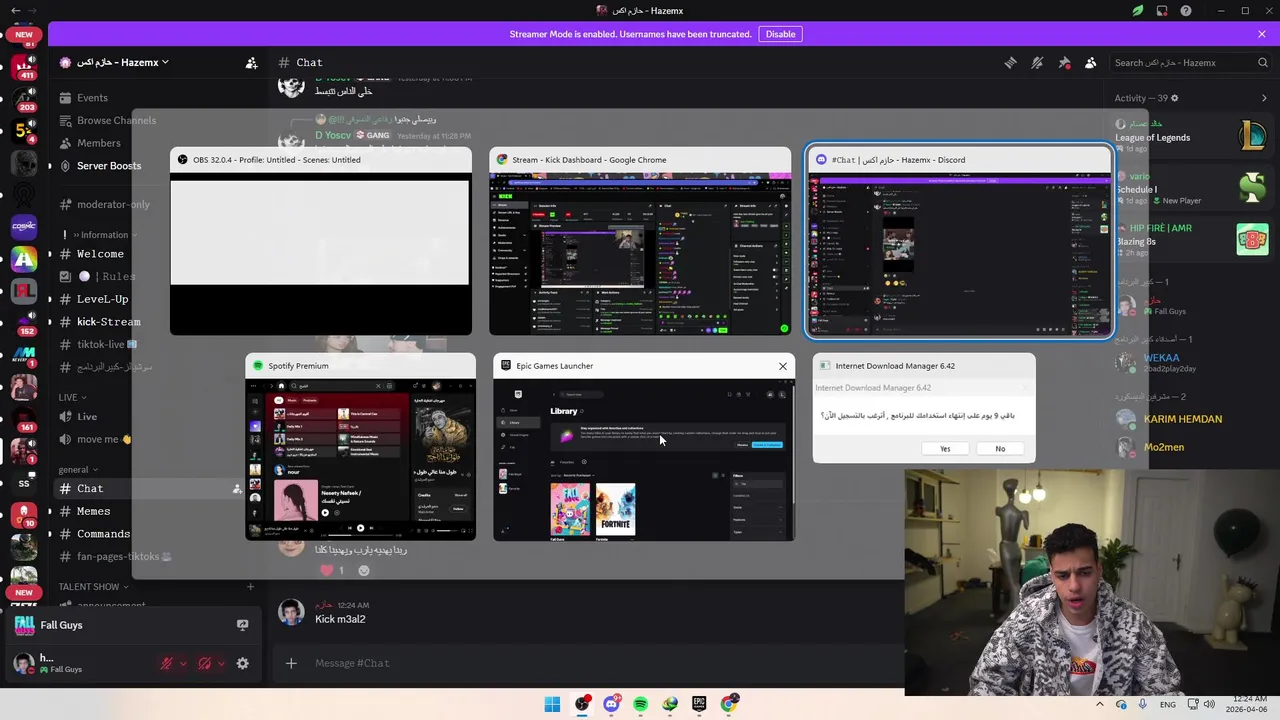Collapse the TALENT SHOW category
Viewport: 1280px width, 720px height.
pyautogui.click(x=94, y=587)
